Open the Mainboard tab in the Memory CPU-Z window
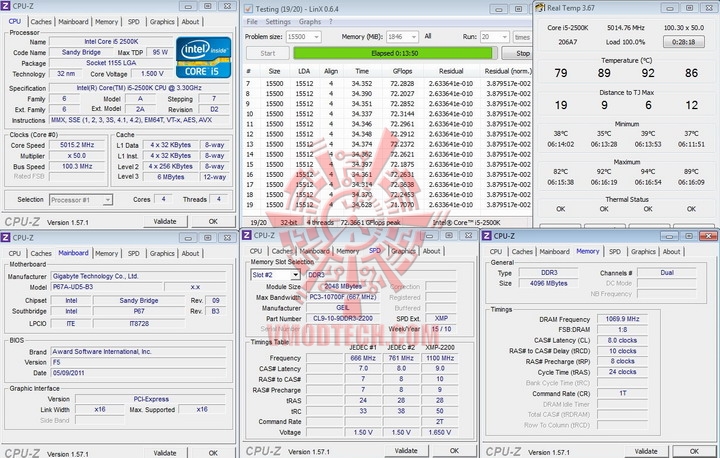The width and height of the screenshot is (720, 458). 554,251
